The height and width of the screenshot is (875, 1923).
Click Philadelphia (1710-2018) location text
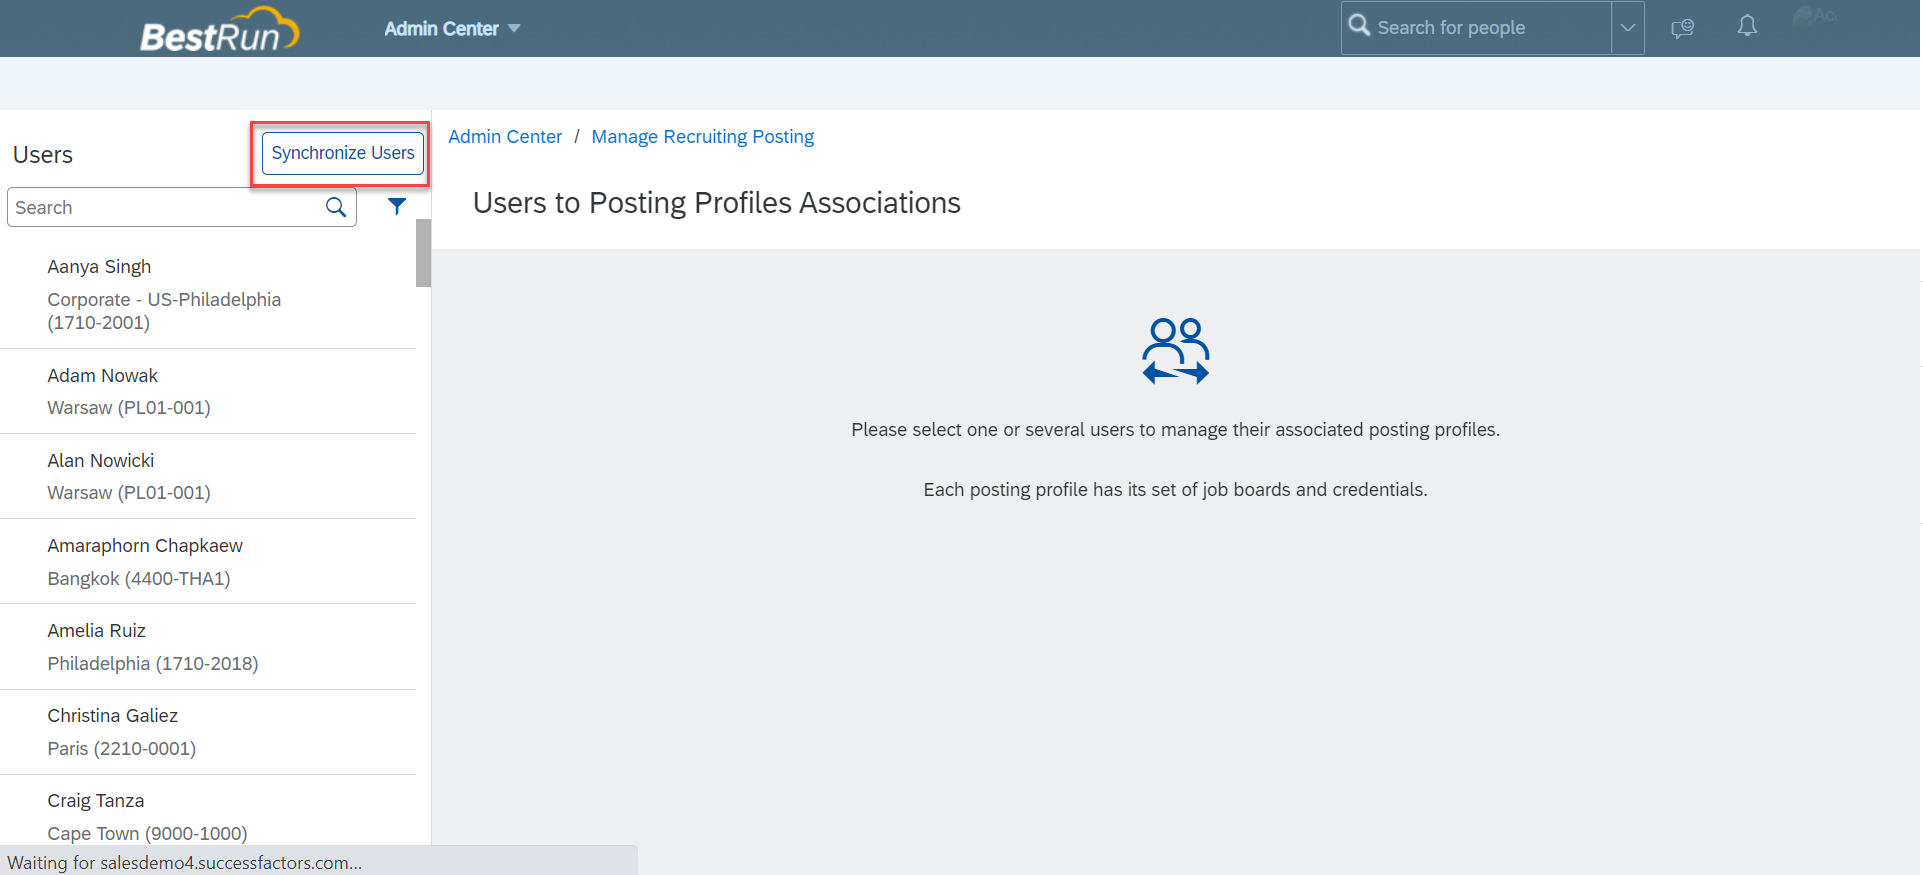(x=153, y=664)
